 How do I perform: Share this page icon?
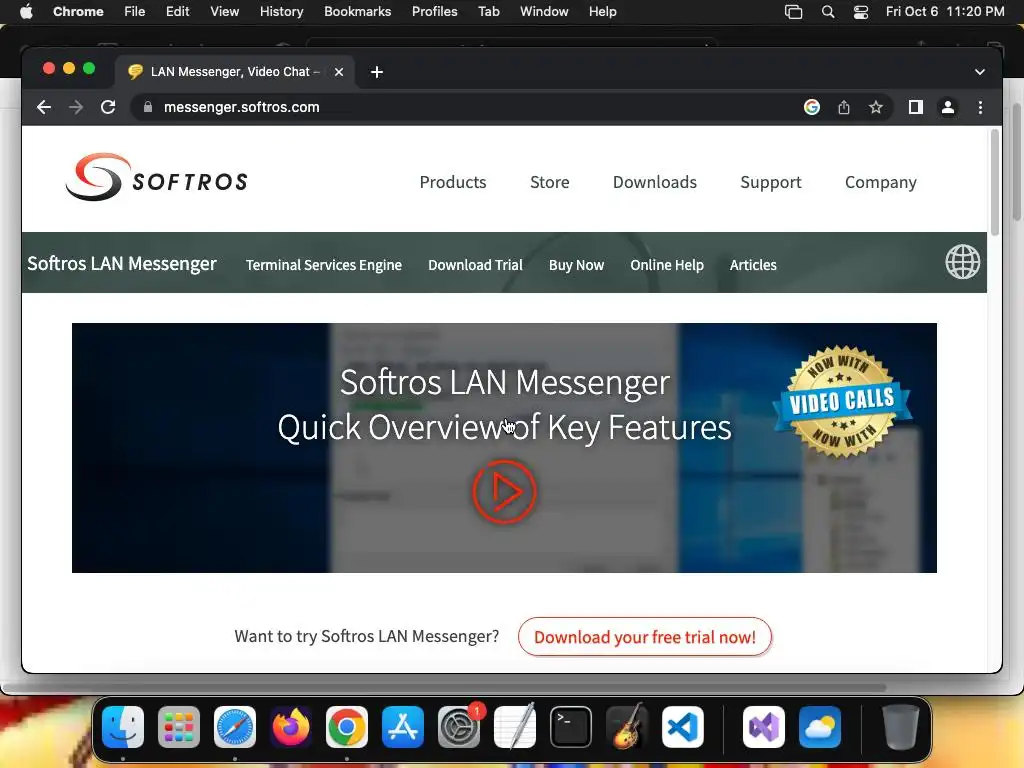(844, 107)
